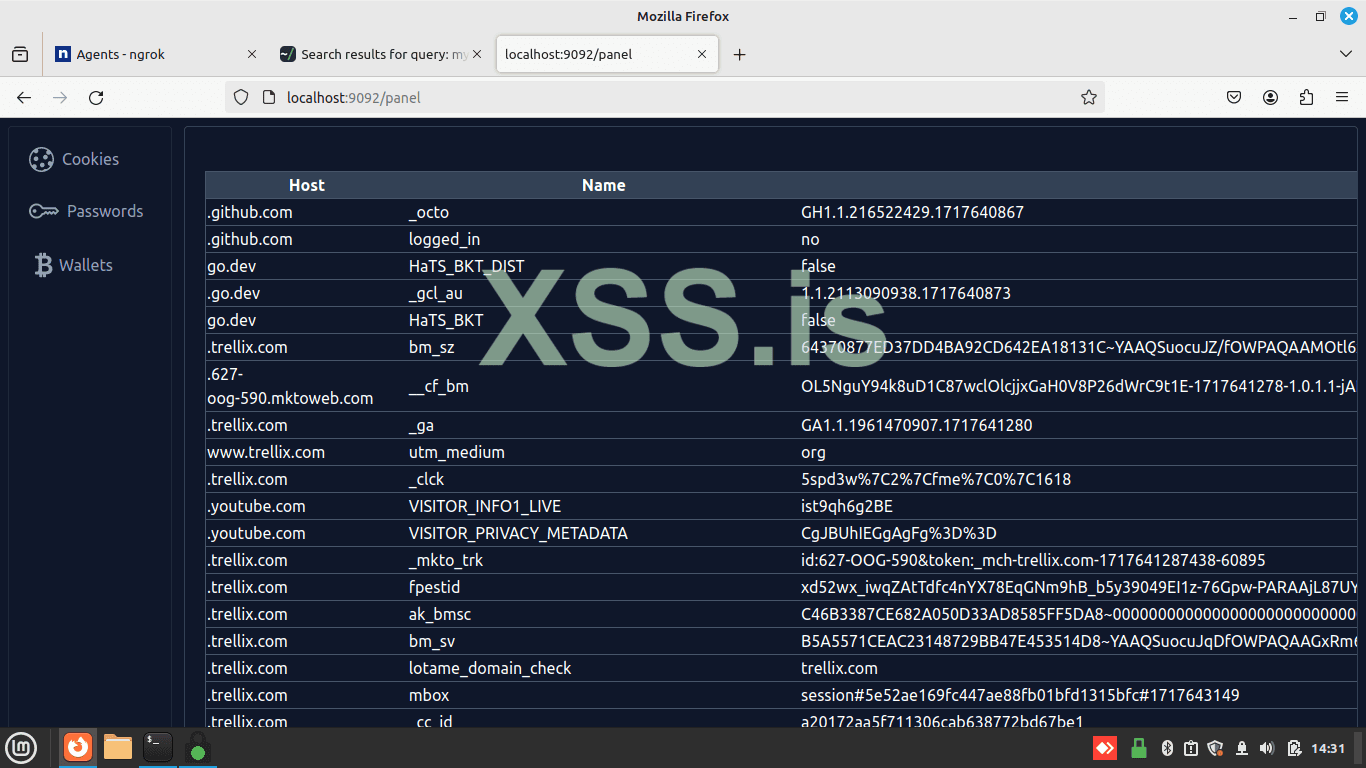Go back to the previous page

click(24, 97)
